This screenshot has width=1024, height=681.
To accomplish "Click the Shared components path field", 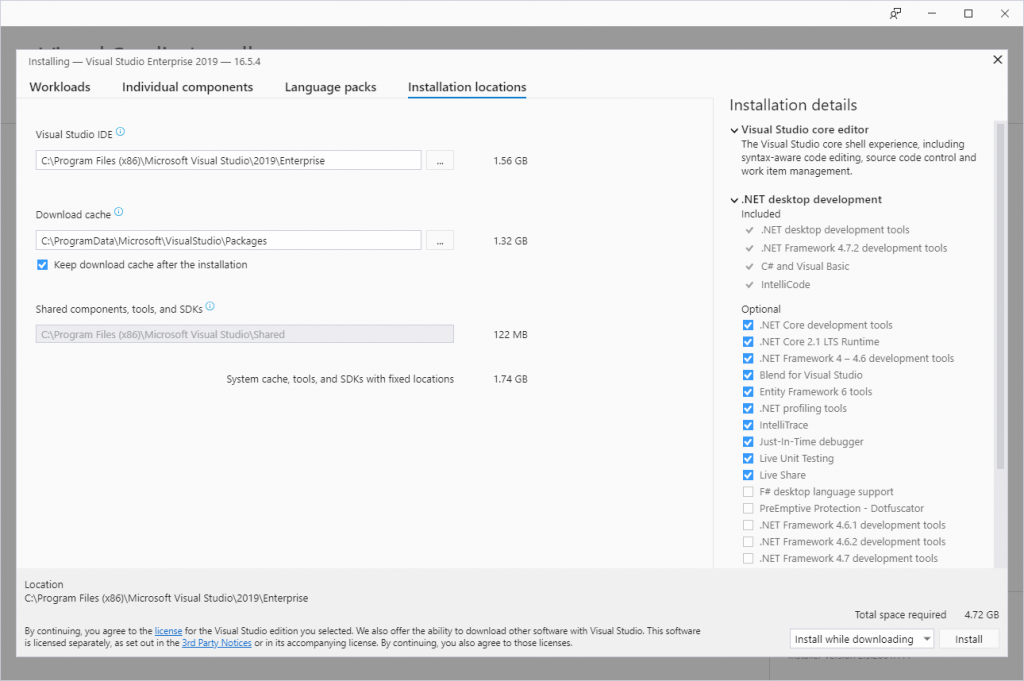I will 245,334.
